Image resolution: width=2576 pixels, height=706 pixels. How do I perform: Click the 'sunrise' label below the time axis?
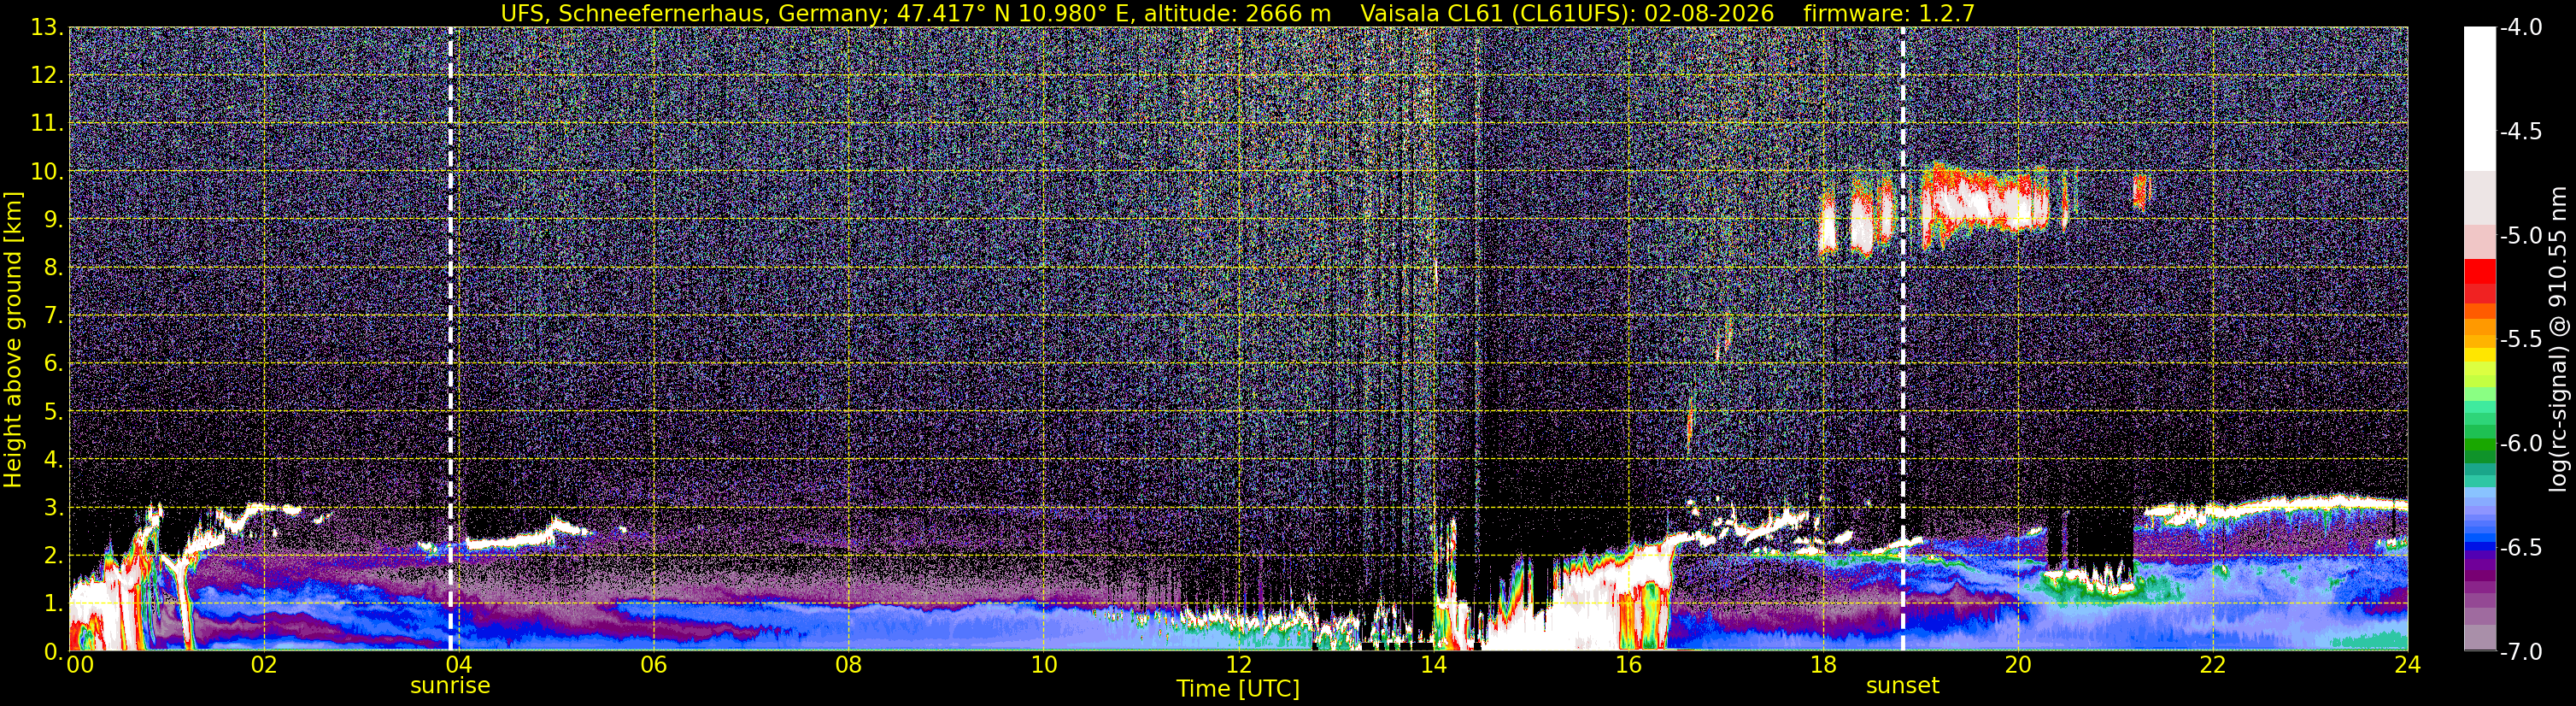(450, 686)
